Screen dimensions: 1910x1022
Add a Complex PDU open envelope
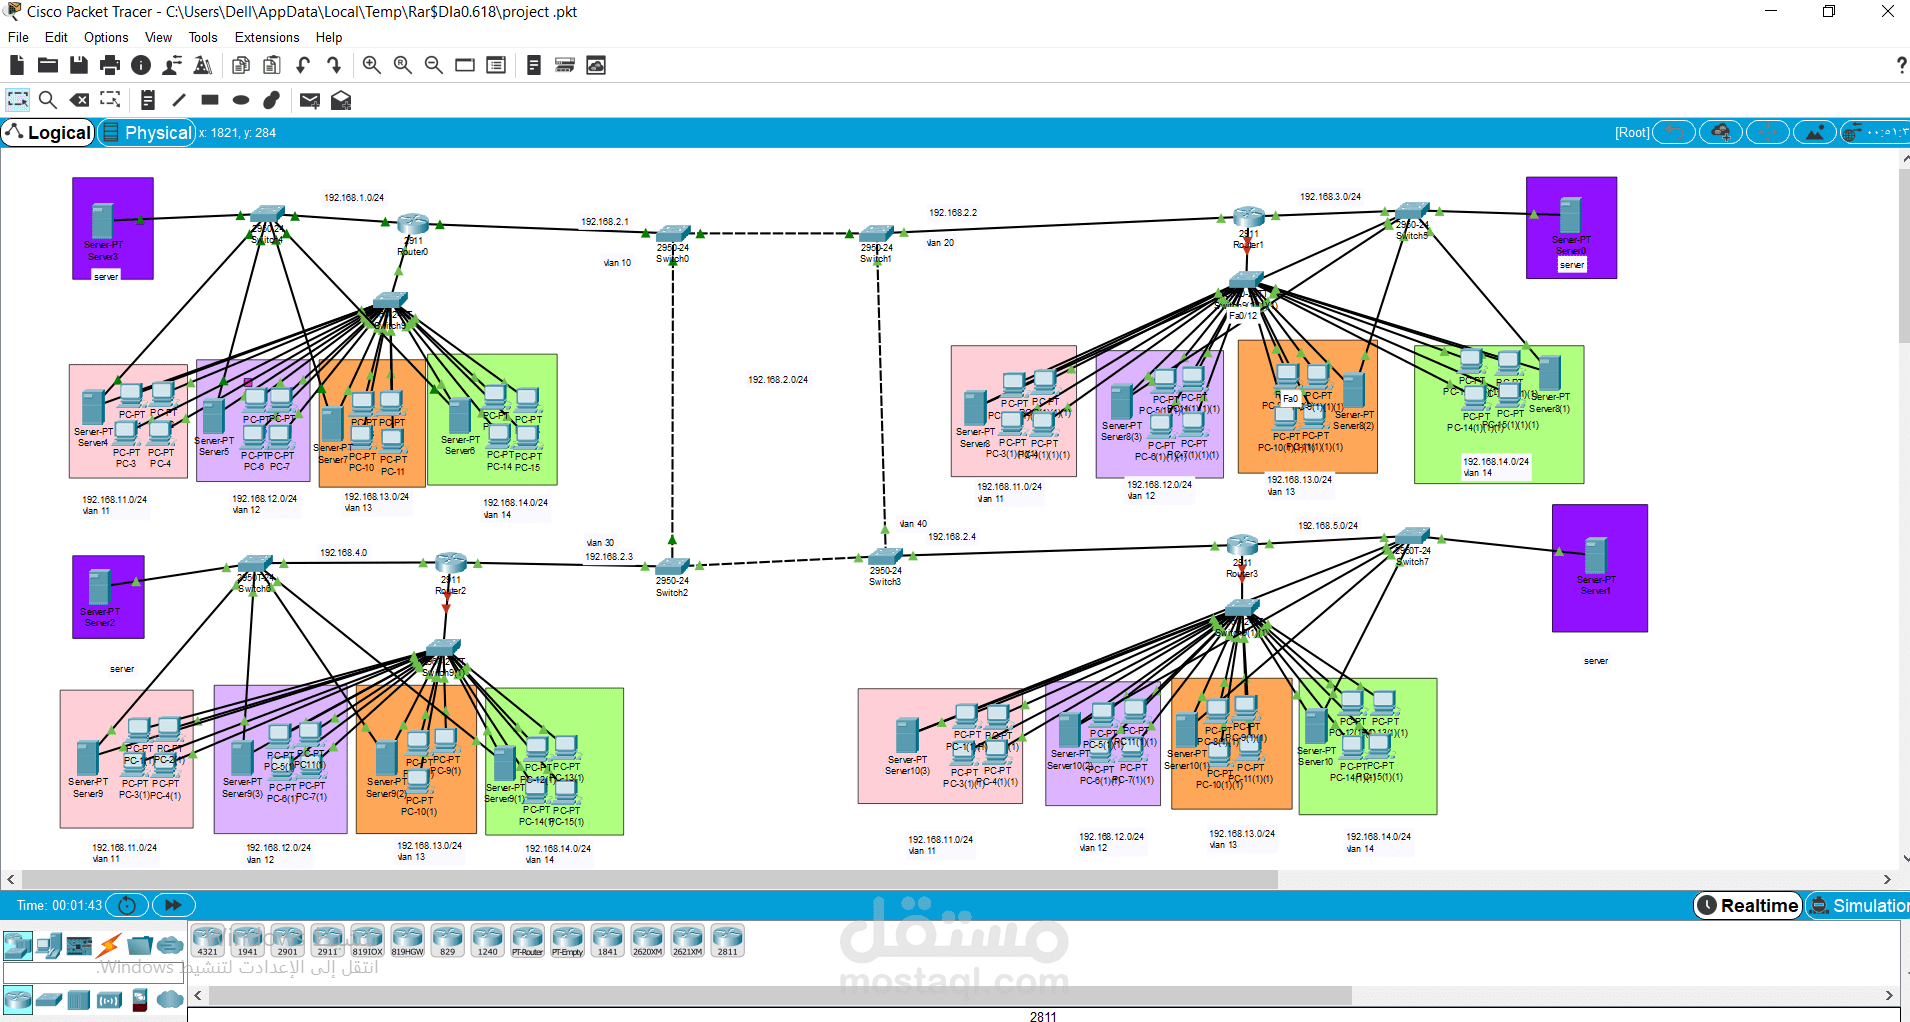point(341,100)
